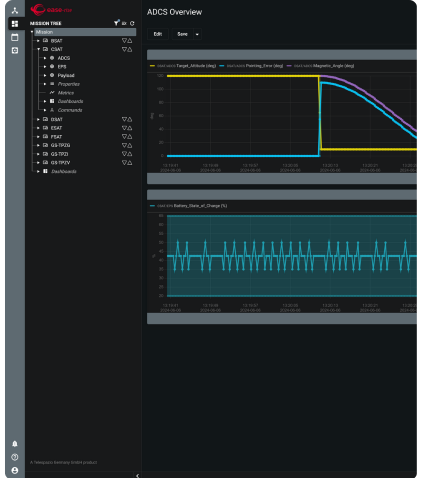This screenshot has height=478, width=421.
Task: Open the mission hierarchy icon in the sidebar
Action: click(x=15, y=10)
